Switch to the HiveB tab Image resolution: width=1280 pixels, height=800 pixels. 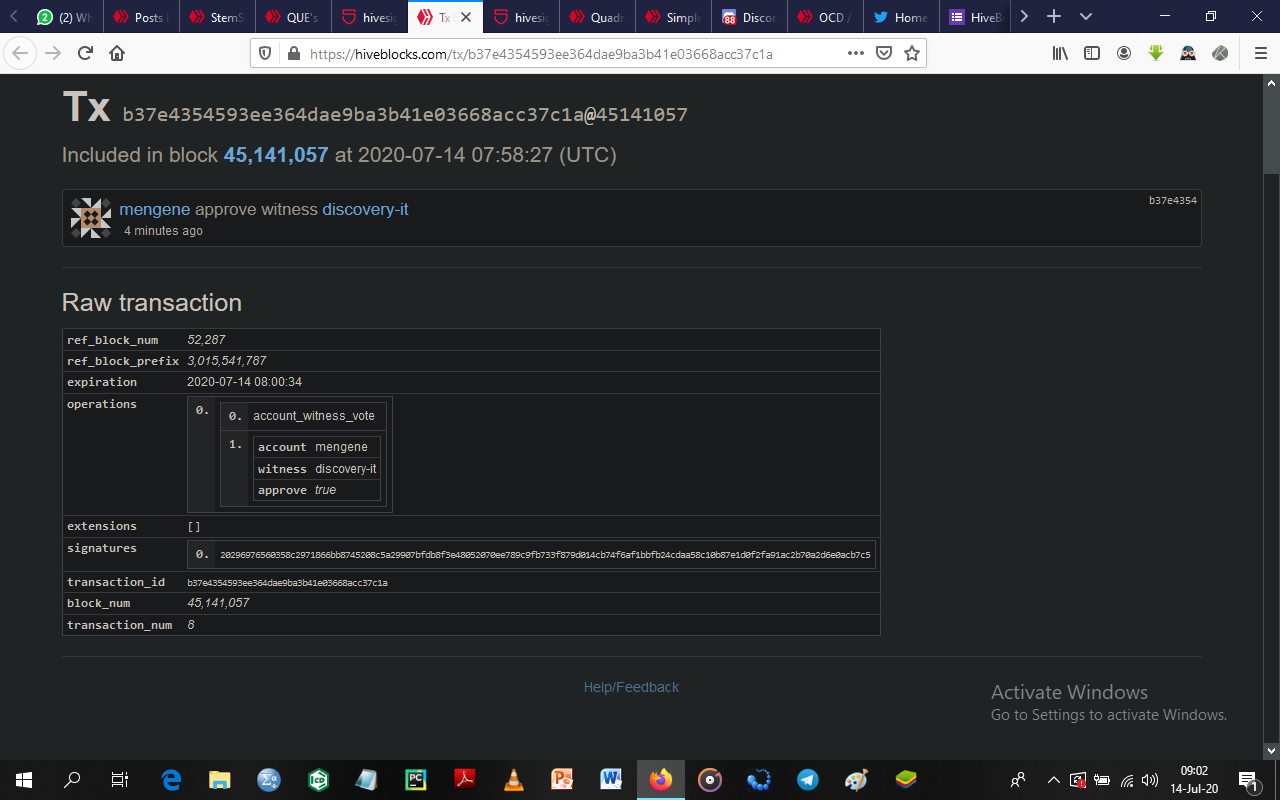(977, 17)
